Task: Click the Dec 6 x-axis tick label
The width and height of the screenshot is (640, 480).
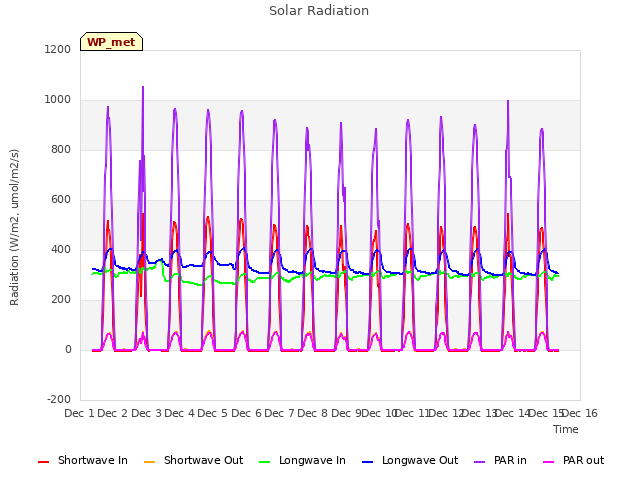Action: point(246,413)
